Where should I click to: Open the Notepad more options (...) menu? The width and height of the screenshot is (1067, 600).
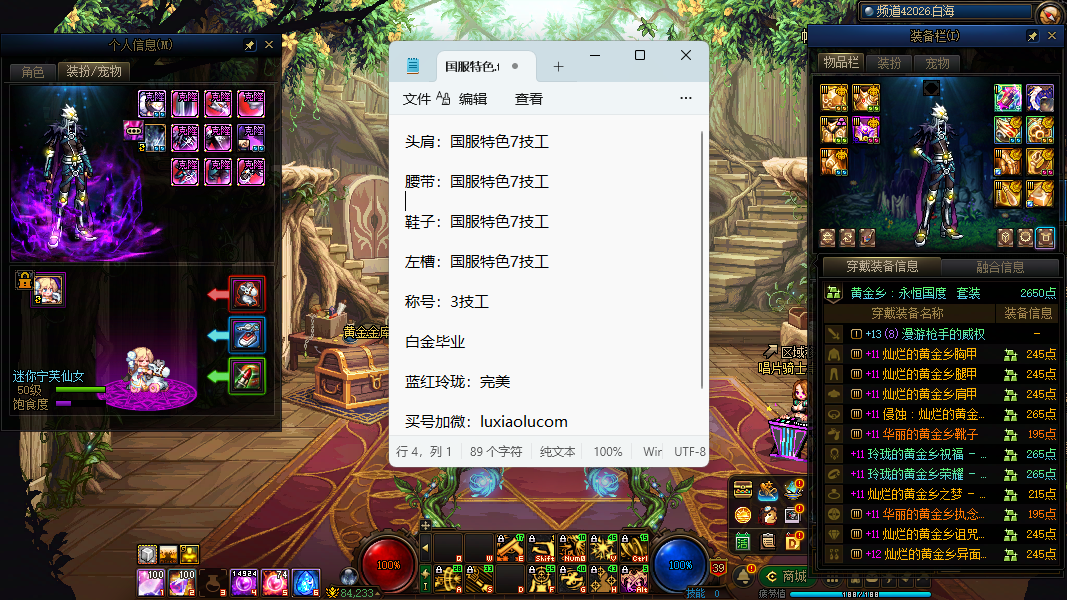(685, 99)
